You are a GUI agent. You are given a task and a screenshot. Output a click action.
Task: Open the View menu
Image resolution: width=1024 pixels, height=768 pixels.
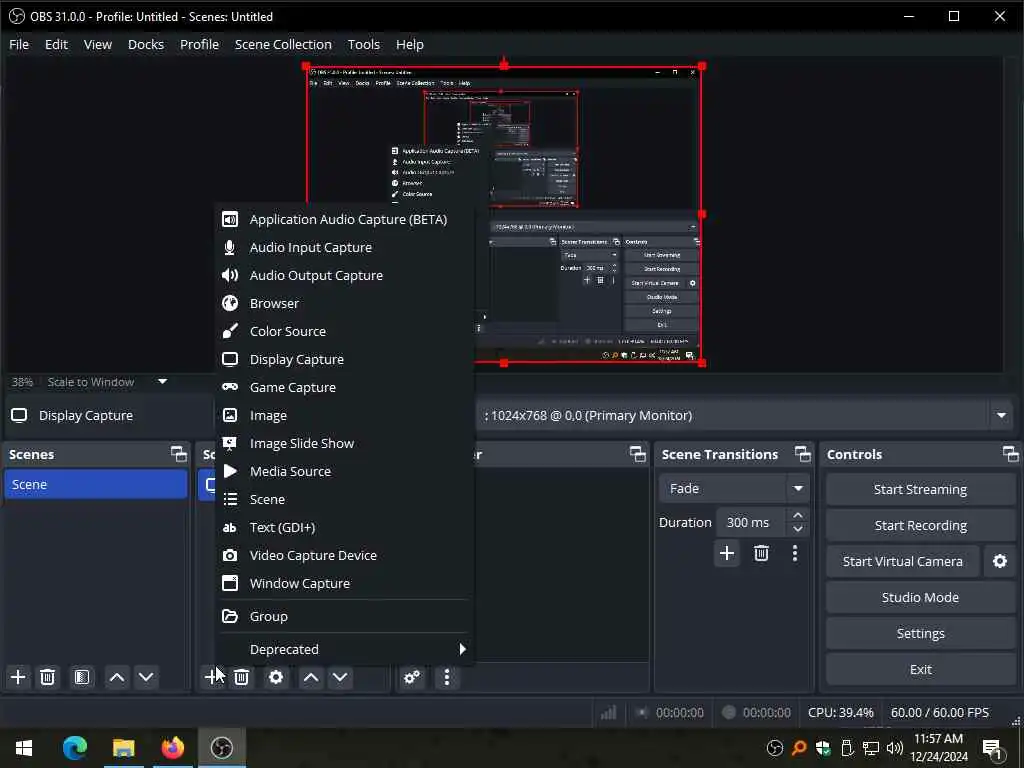98,44
